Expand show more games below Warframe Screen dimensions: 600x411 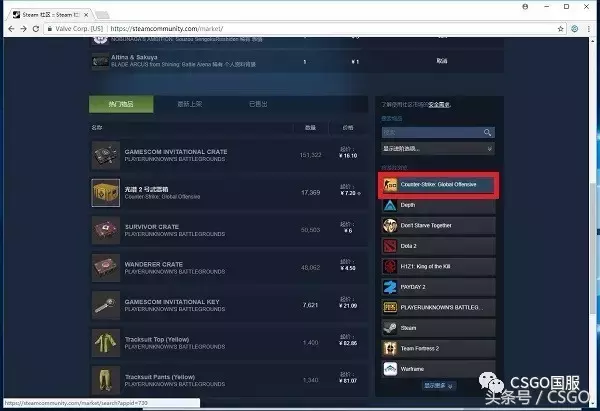click(438, 386)
